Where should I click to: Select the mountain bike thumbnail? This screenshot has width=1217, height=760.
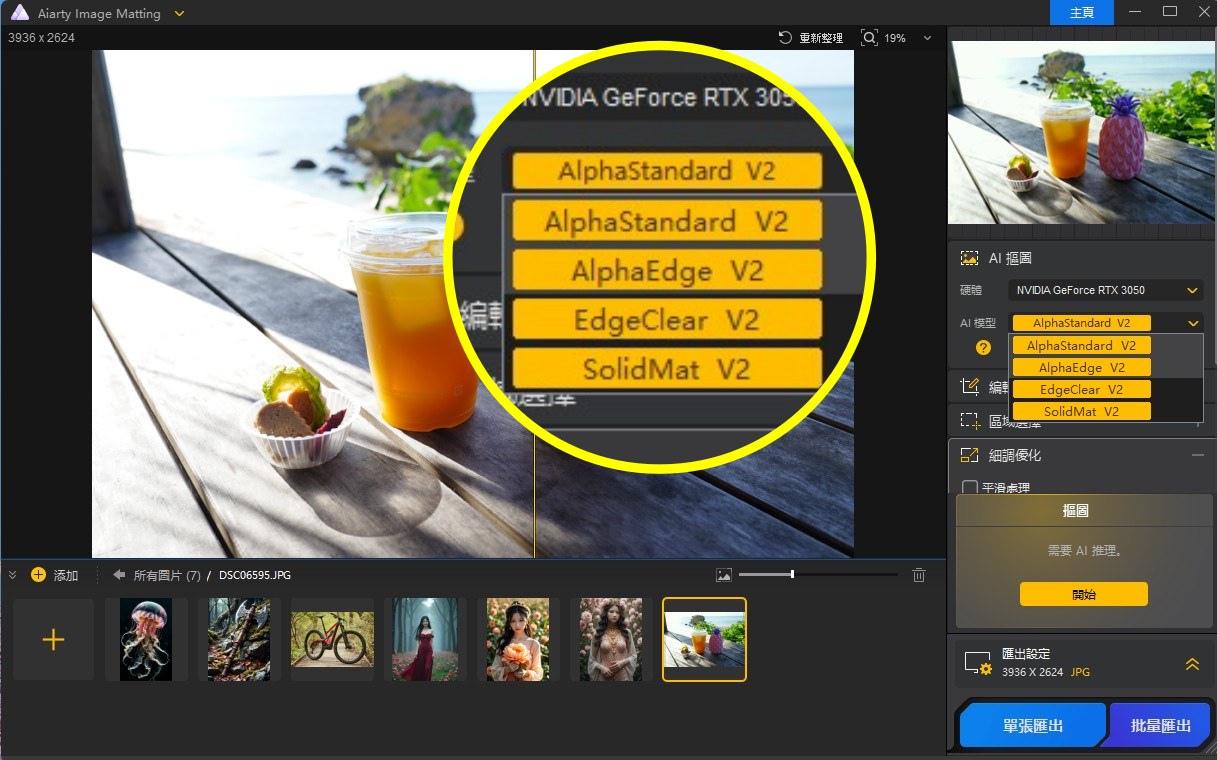coord(332,640)
